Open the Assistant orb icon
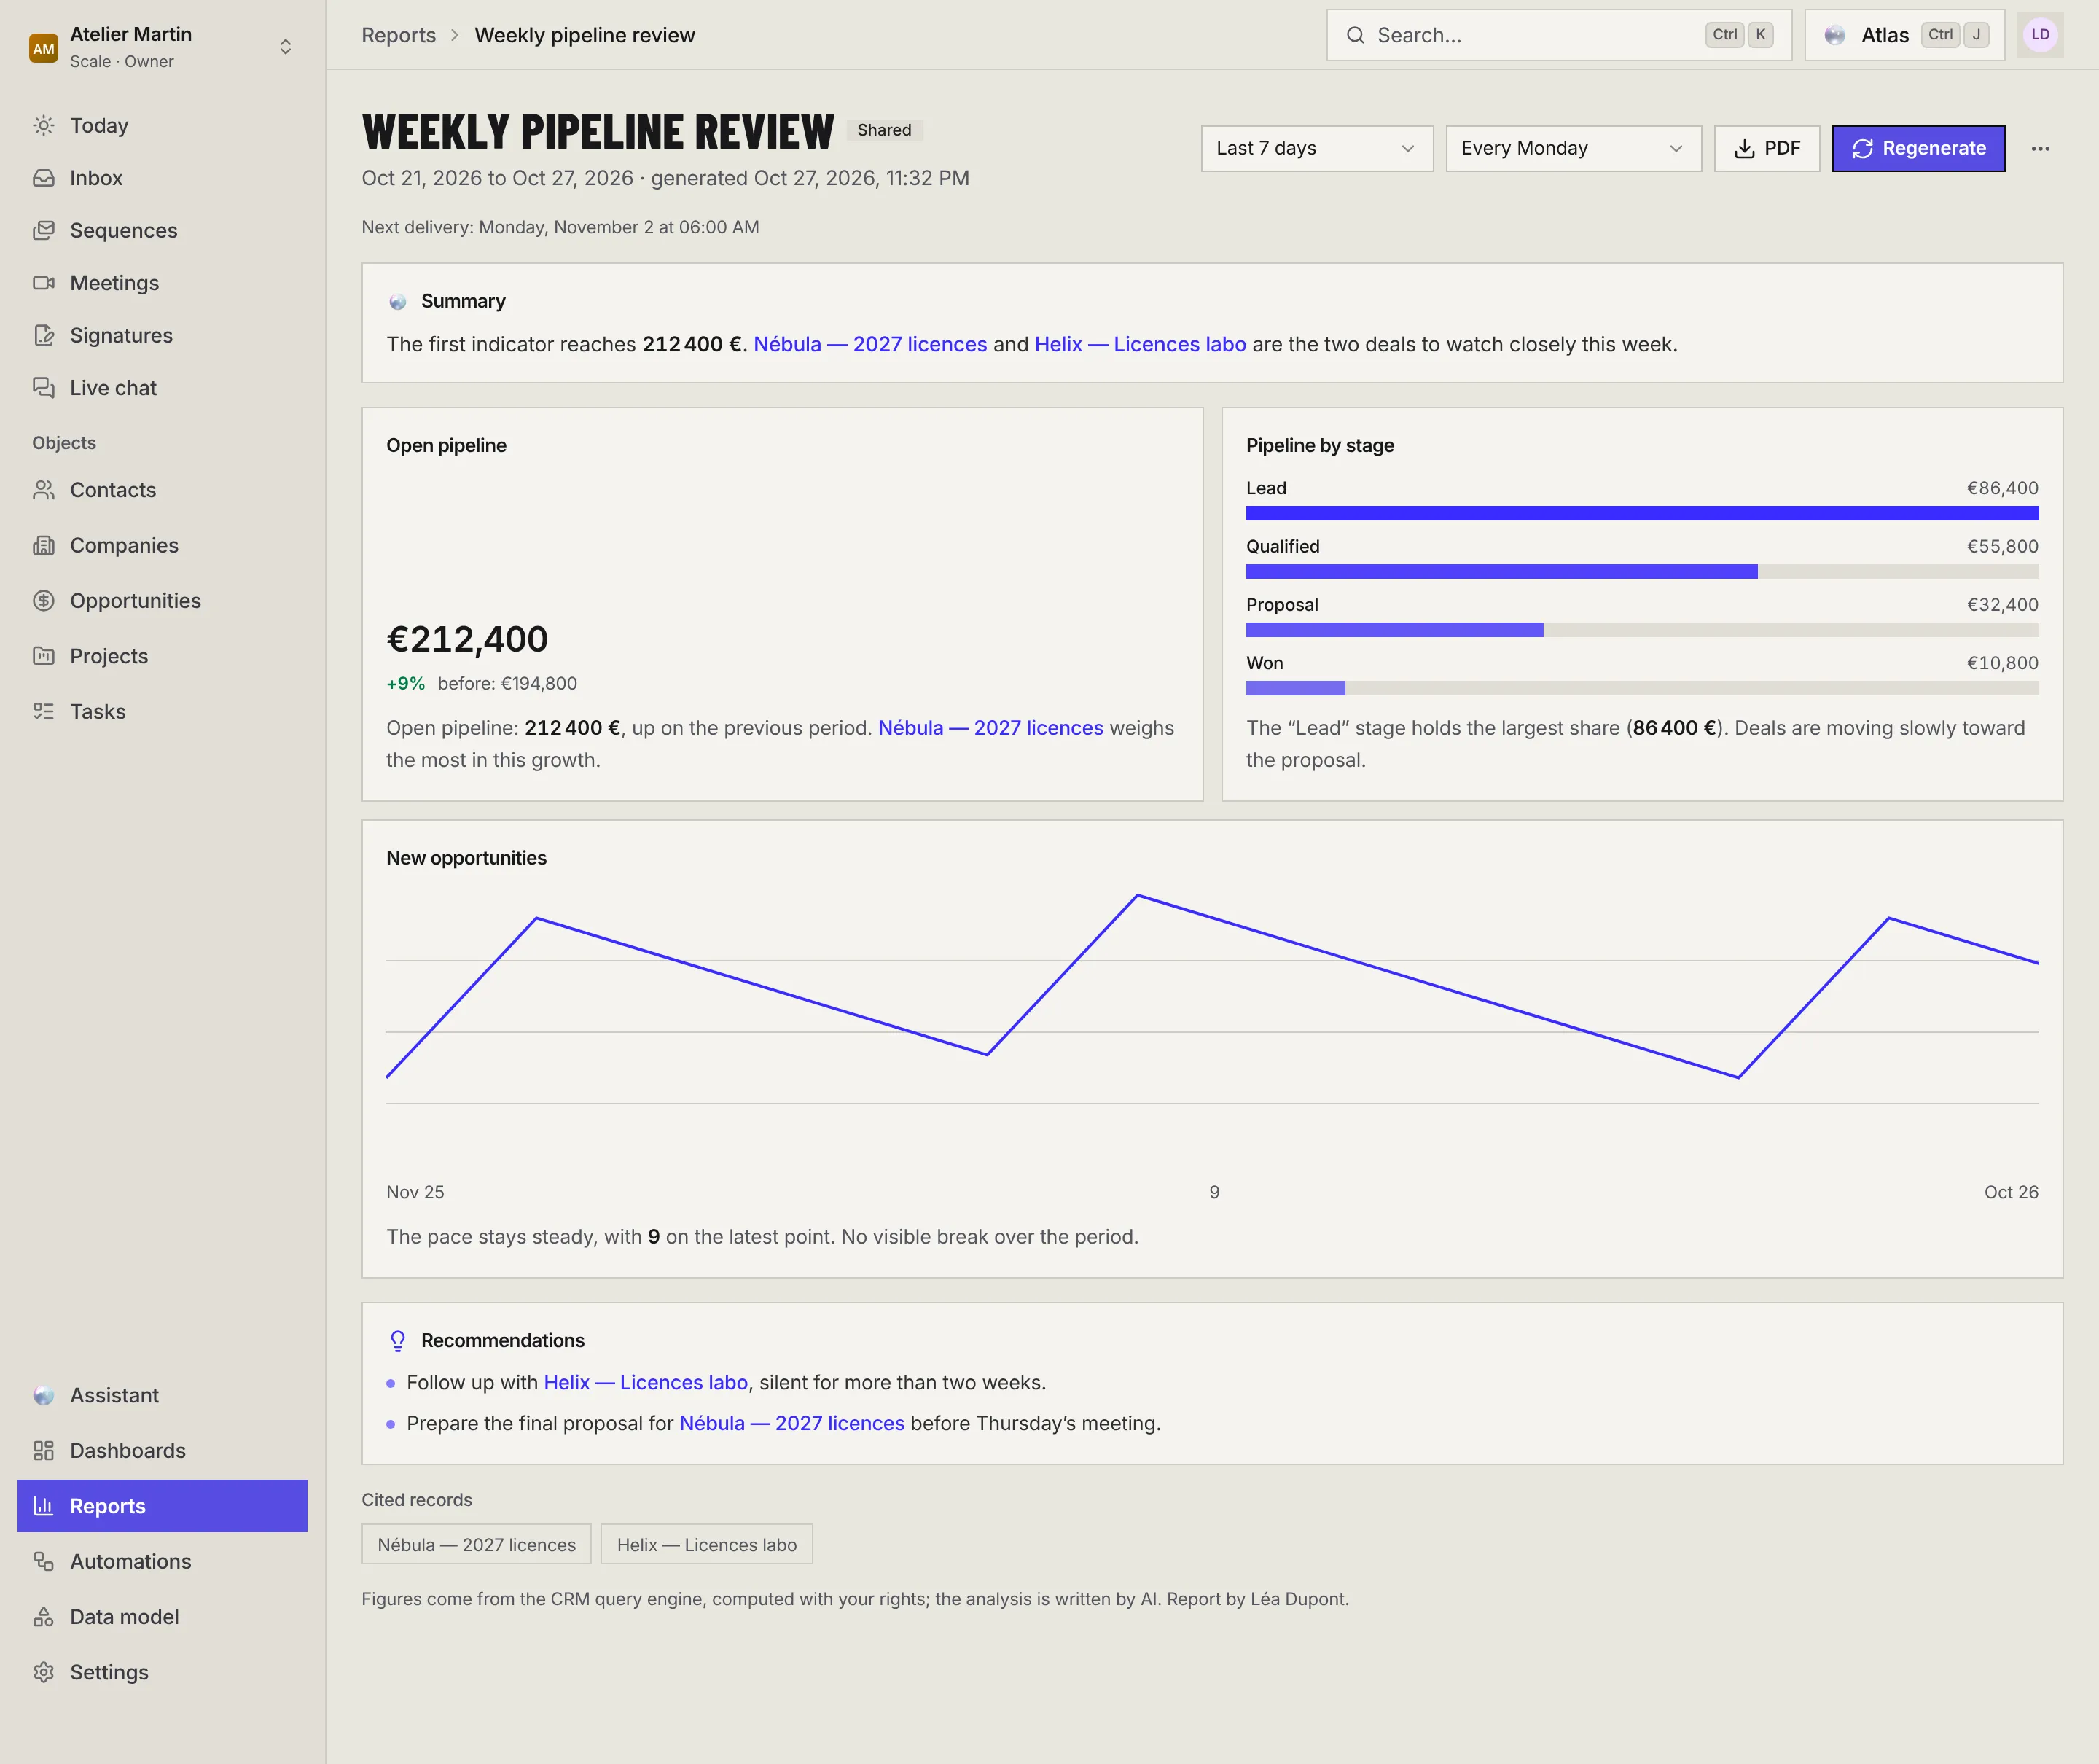This screenshot has width=2099, height=1764. click(43, 1395)
